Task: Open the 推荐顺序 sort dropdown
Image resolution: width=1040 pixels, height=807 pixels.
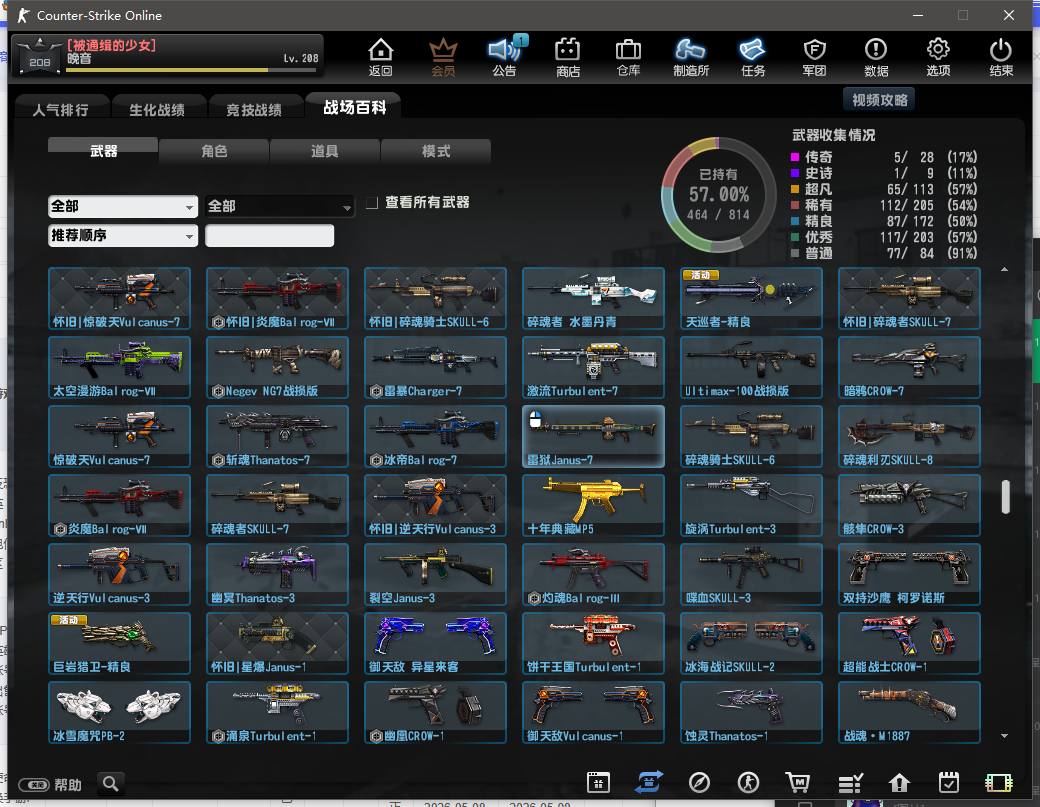Action: tap(123, 235)
